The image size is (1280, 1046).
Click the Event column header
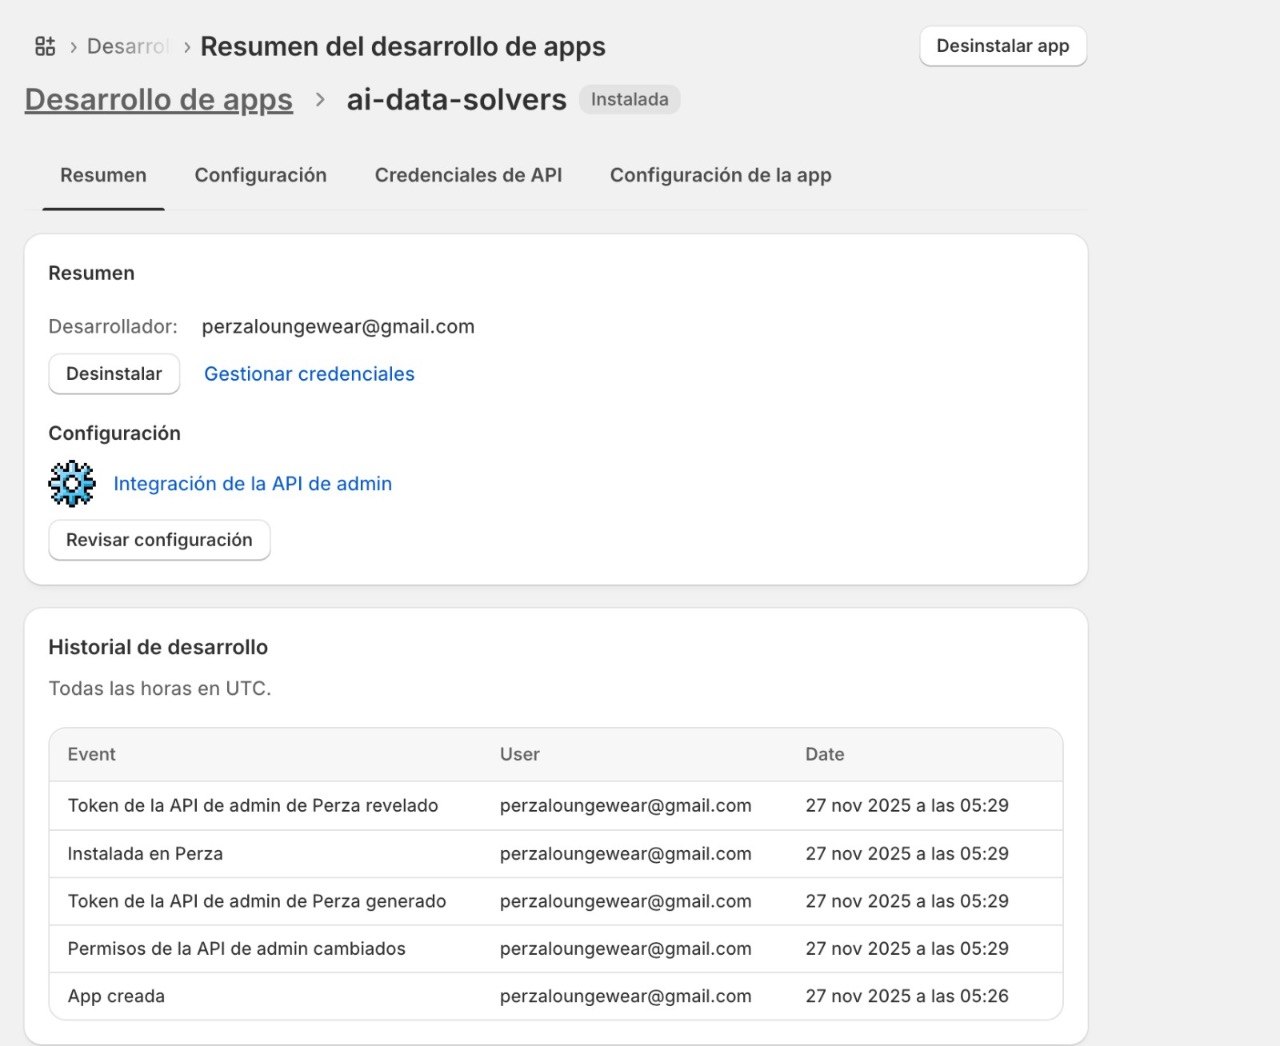click(x=91, y=754)
